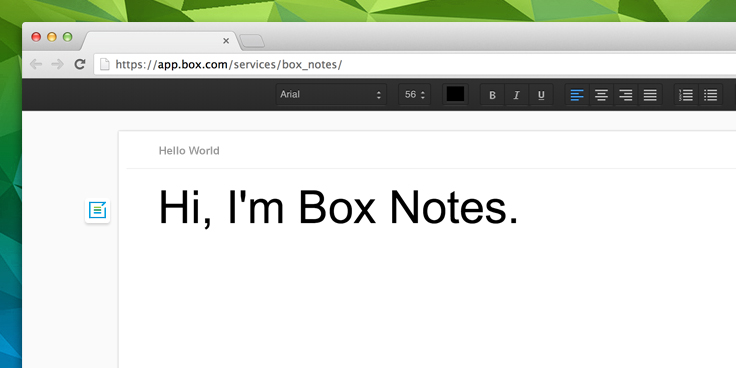
Task: Click the page icon in the address bar
Action: [104, 64]
